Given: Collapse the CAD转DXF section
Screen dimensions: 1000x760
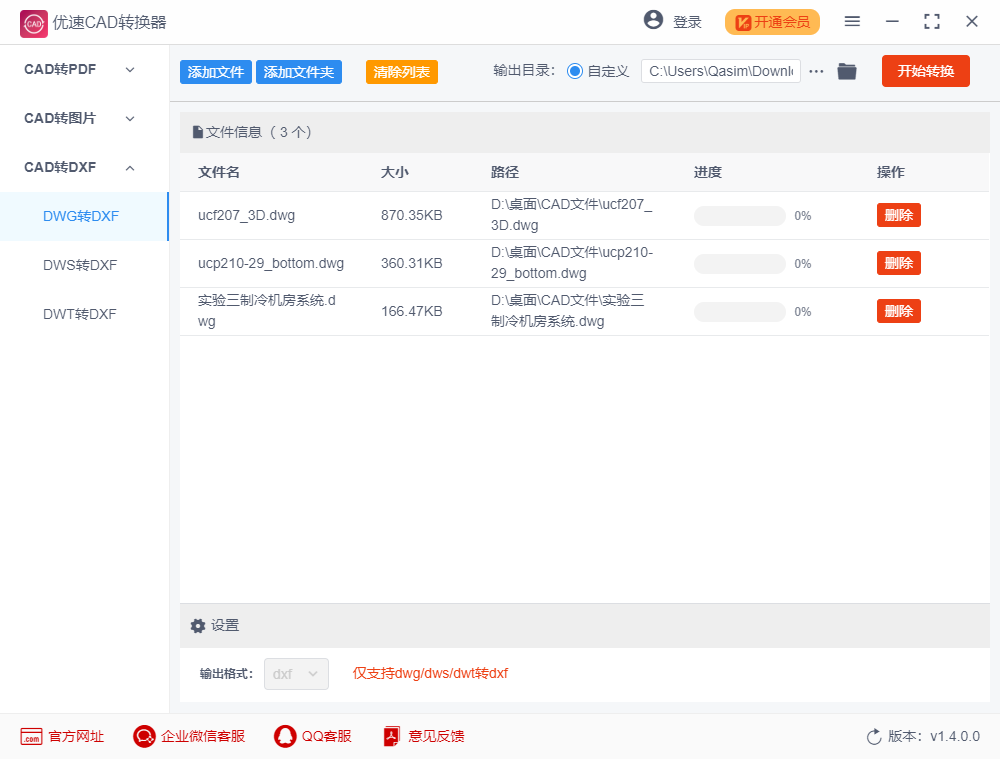Looking at the screenshot, I should [129, 168].
